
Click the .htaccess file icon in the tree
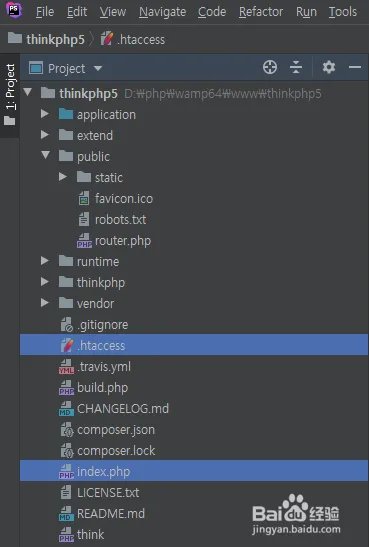point(67,345)
